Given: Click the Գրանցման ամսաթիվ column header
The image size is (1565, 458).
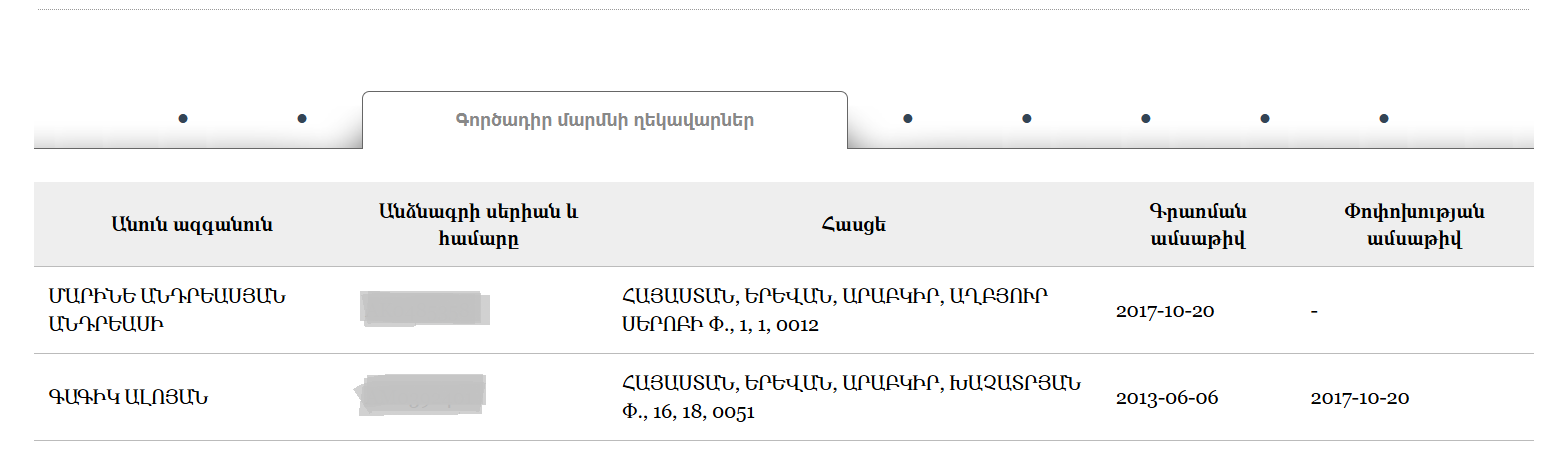Looking at the screenshot, I should [x=1198, y=225].
